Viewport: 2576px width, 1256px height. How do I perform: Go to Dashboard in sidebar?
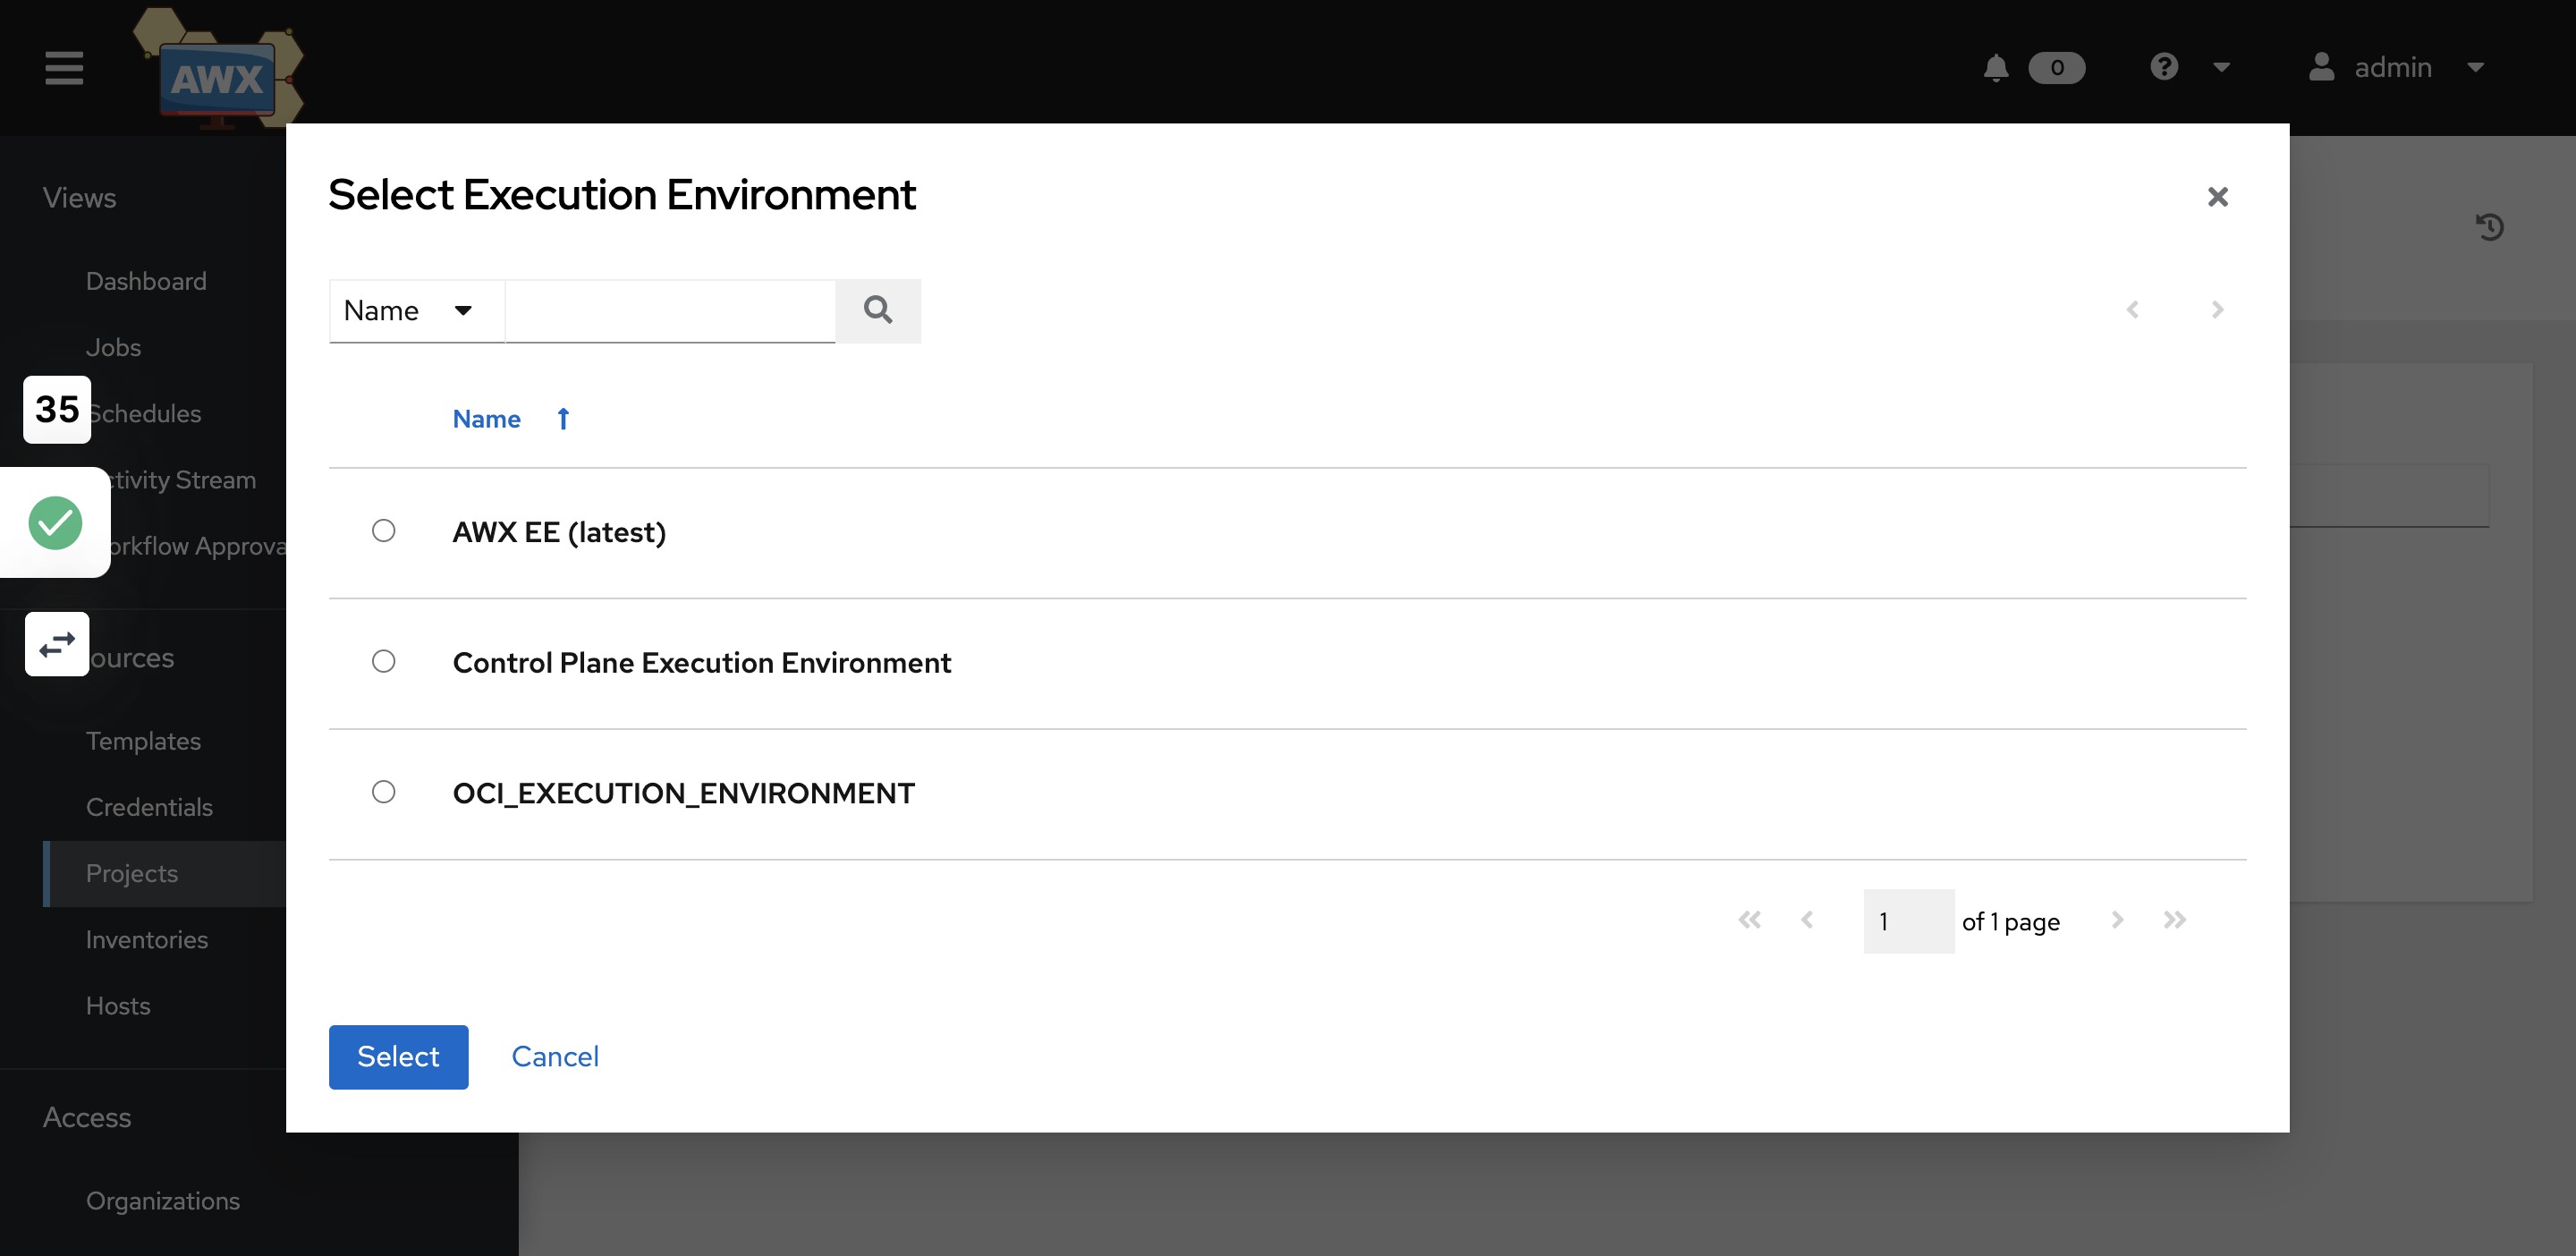tap(146, 281)
